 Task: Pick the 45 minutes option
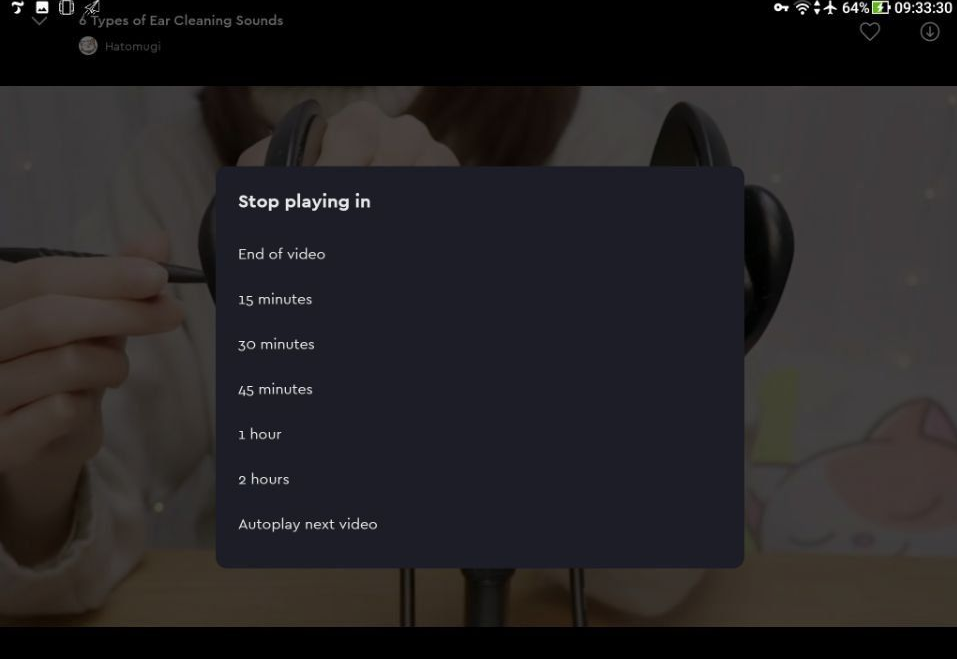pyautogui.click(x=275, y=389)
